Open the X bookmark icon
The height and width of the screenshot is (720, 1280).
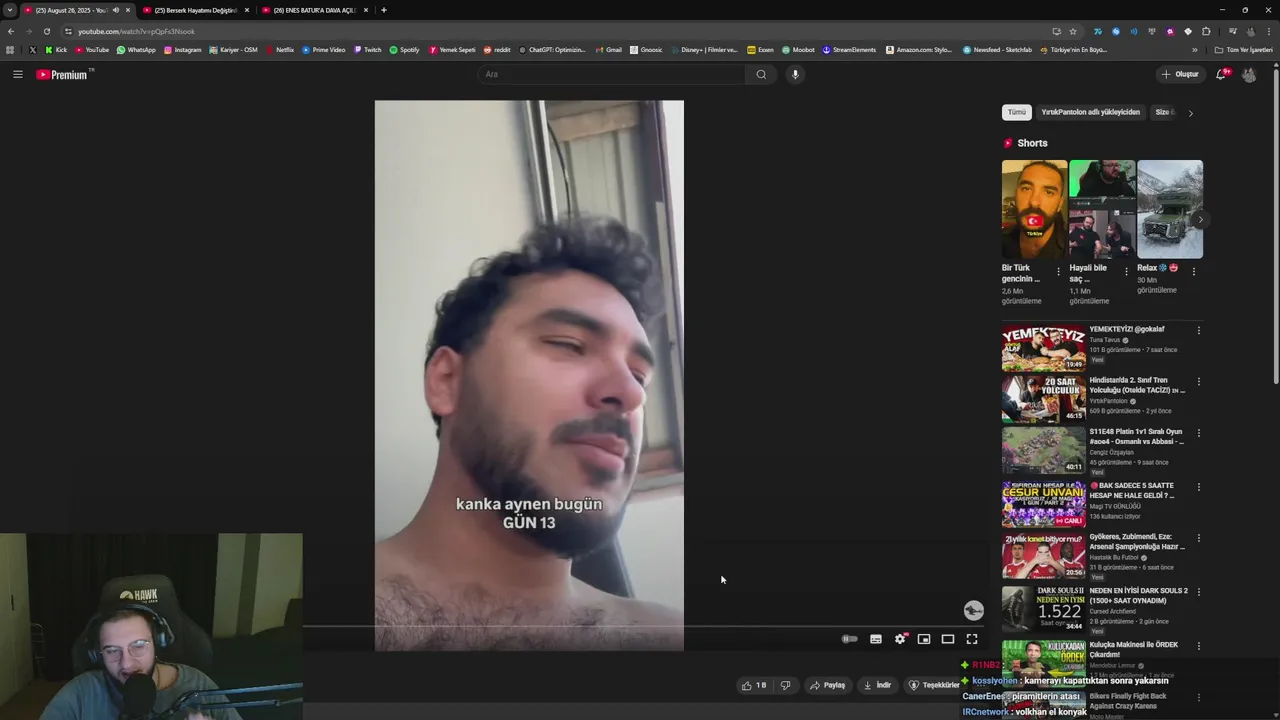point(33,49)
